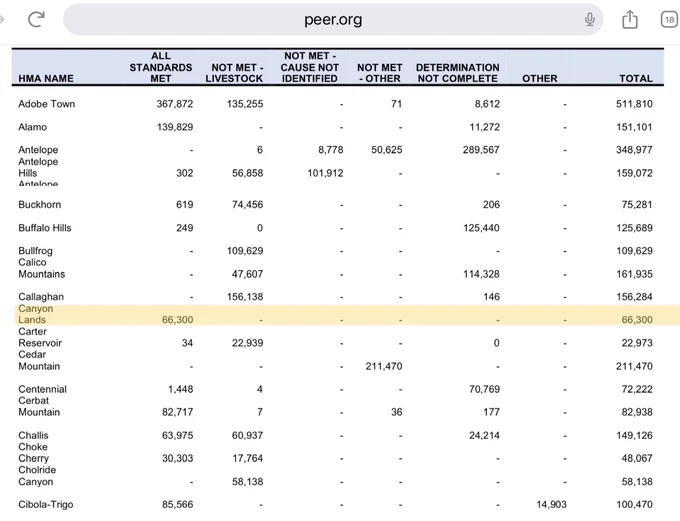
Task: Select the Calico Mountains value 47,607
Action: pyautogui.click(x=247, y=274)
